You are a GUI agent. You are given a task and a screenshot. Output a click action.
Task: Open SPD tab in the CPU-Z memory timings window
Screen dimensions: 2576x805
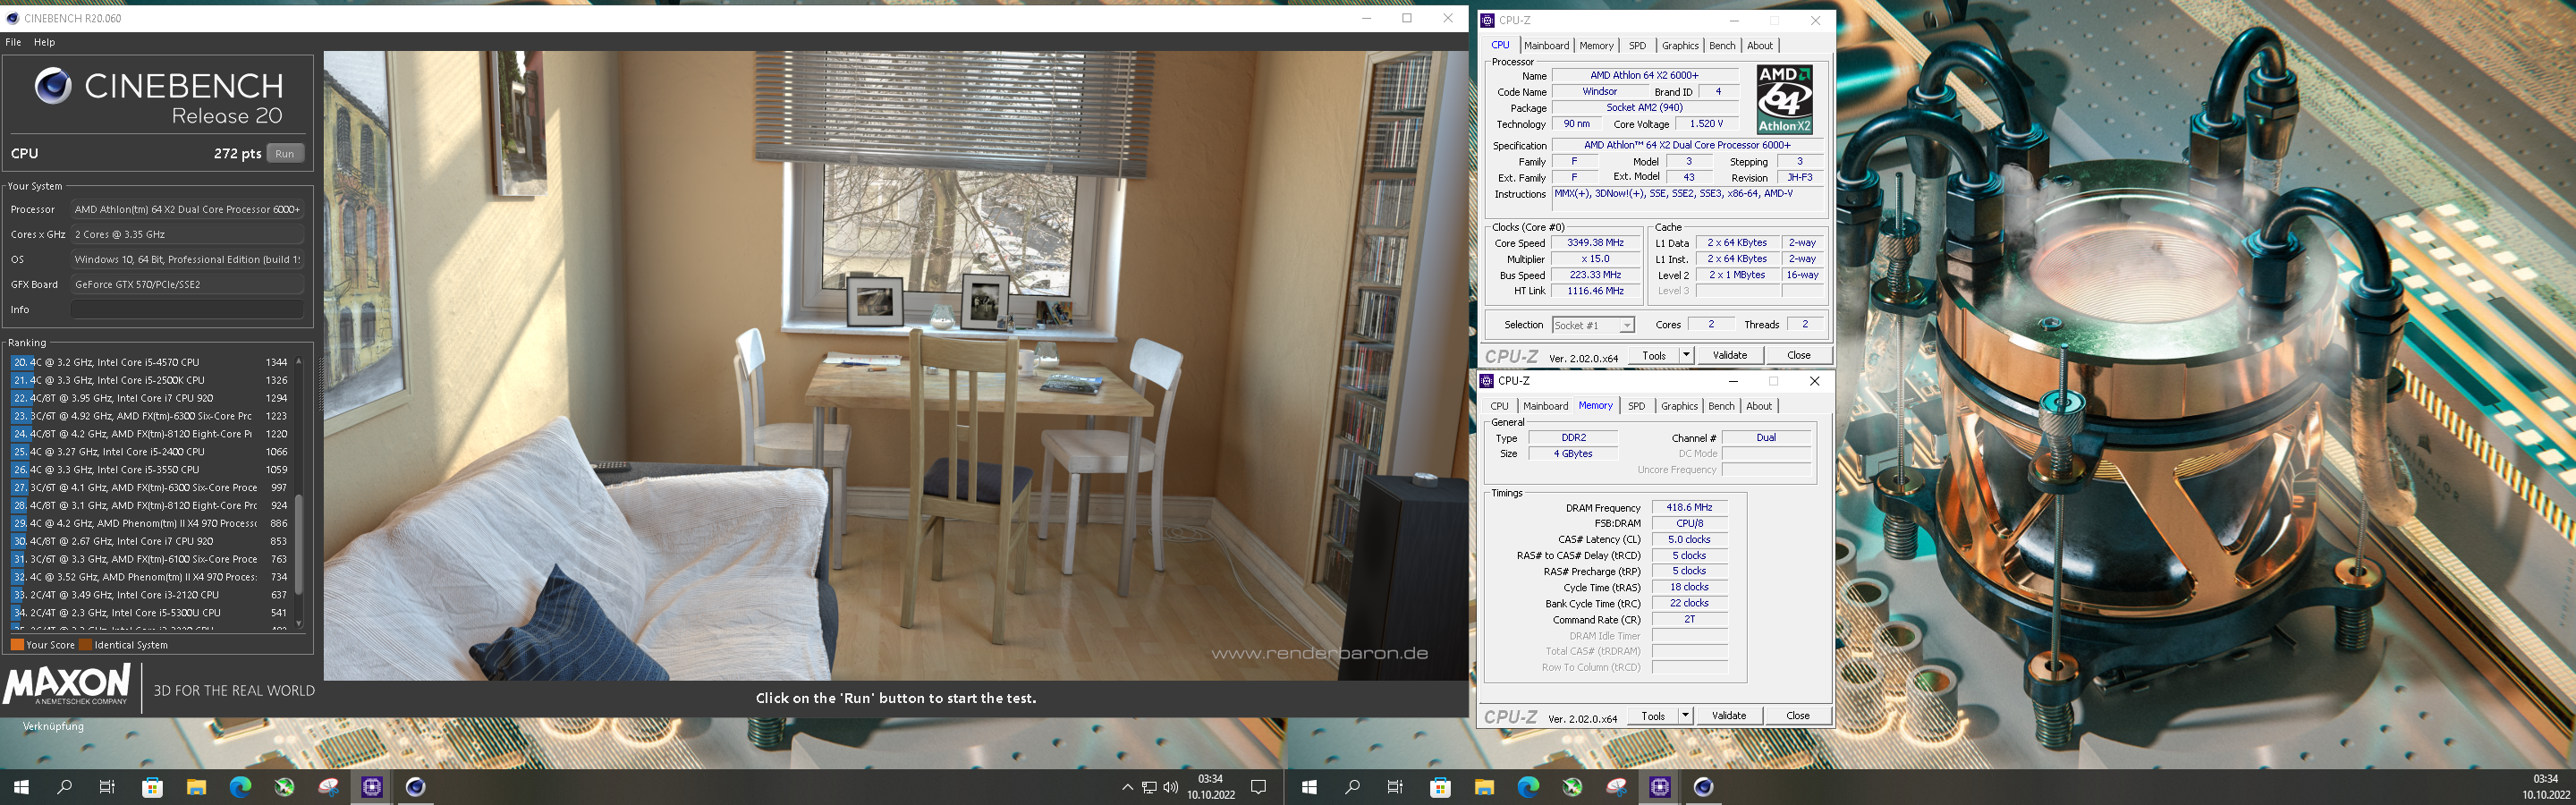(1636, 406)
